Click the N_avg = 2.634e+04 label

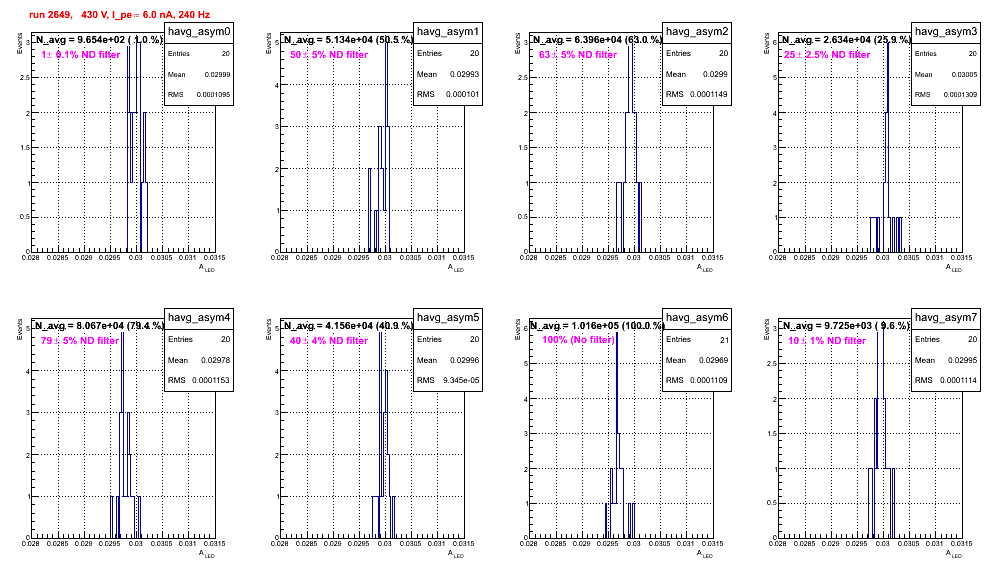(x=846, y=39)
